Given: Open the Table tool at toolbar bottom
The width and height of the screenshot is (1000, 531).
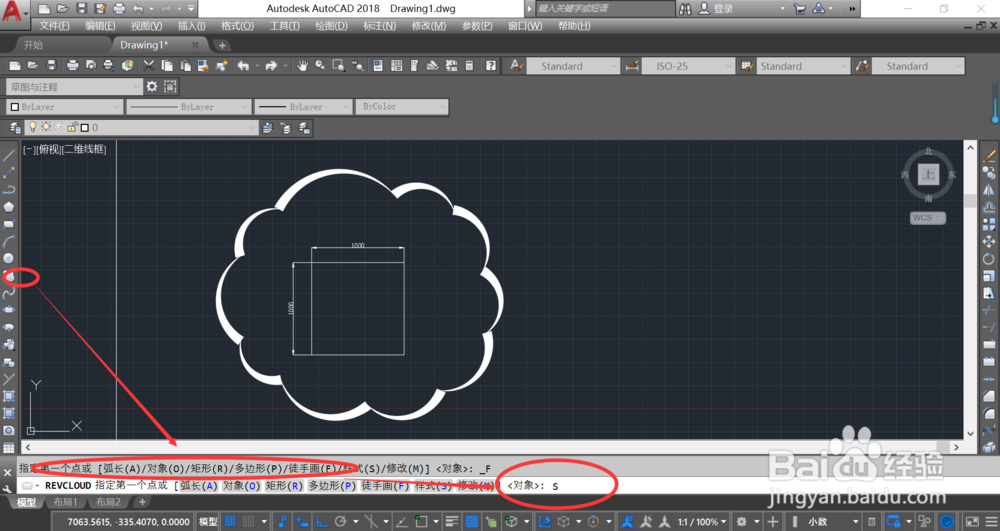Looking at the screenshot, I should (x=9, y=448).
